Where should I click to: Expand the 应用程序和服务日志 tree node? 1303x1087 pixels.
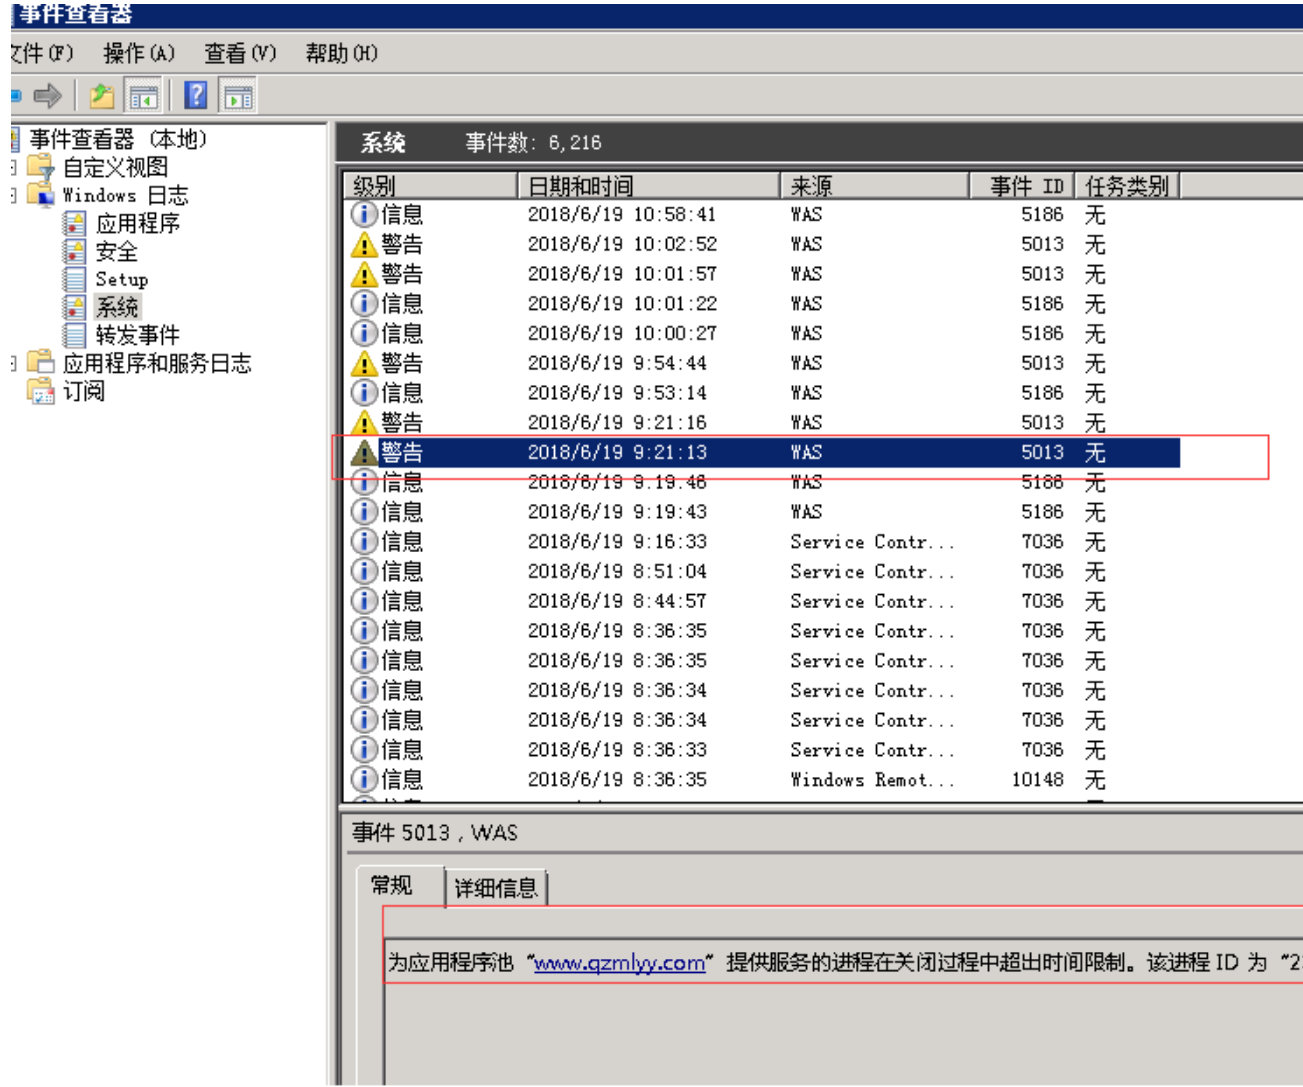point(14,363)
